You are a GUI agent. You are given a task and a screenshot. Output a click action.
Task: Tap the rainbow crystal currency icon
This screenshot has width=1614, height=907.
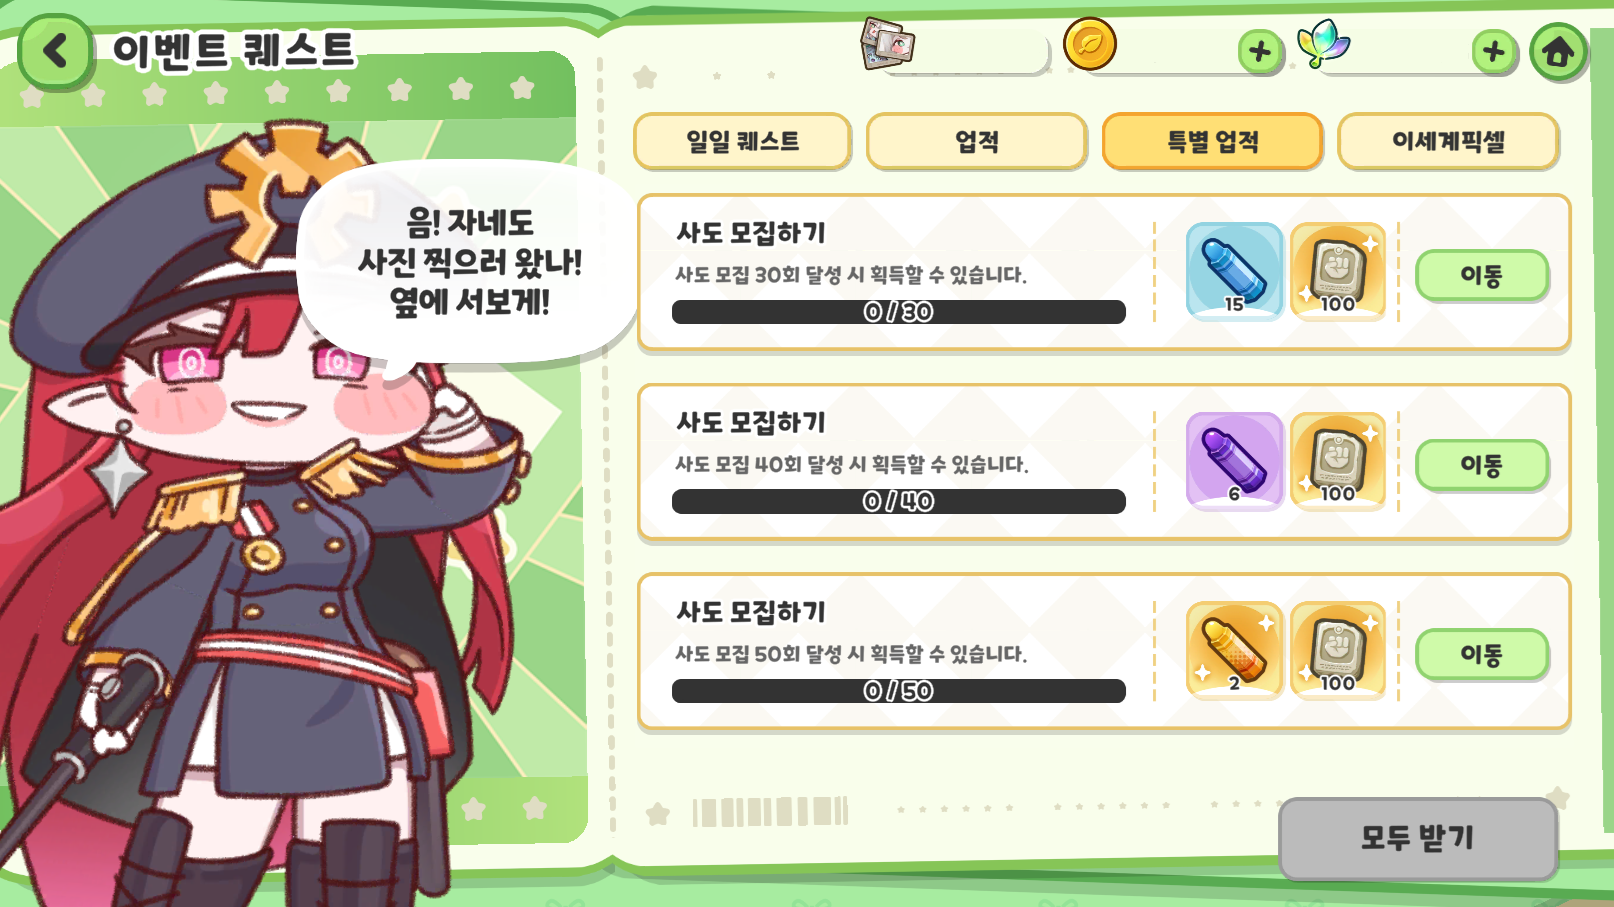click(1323, 44)
